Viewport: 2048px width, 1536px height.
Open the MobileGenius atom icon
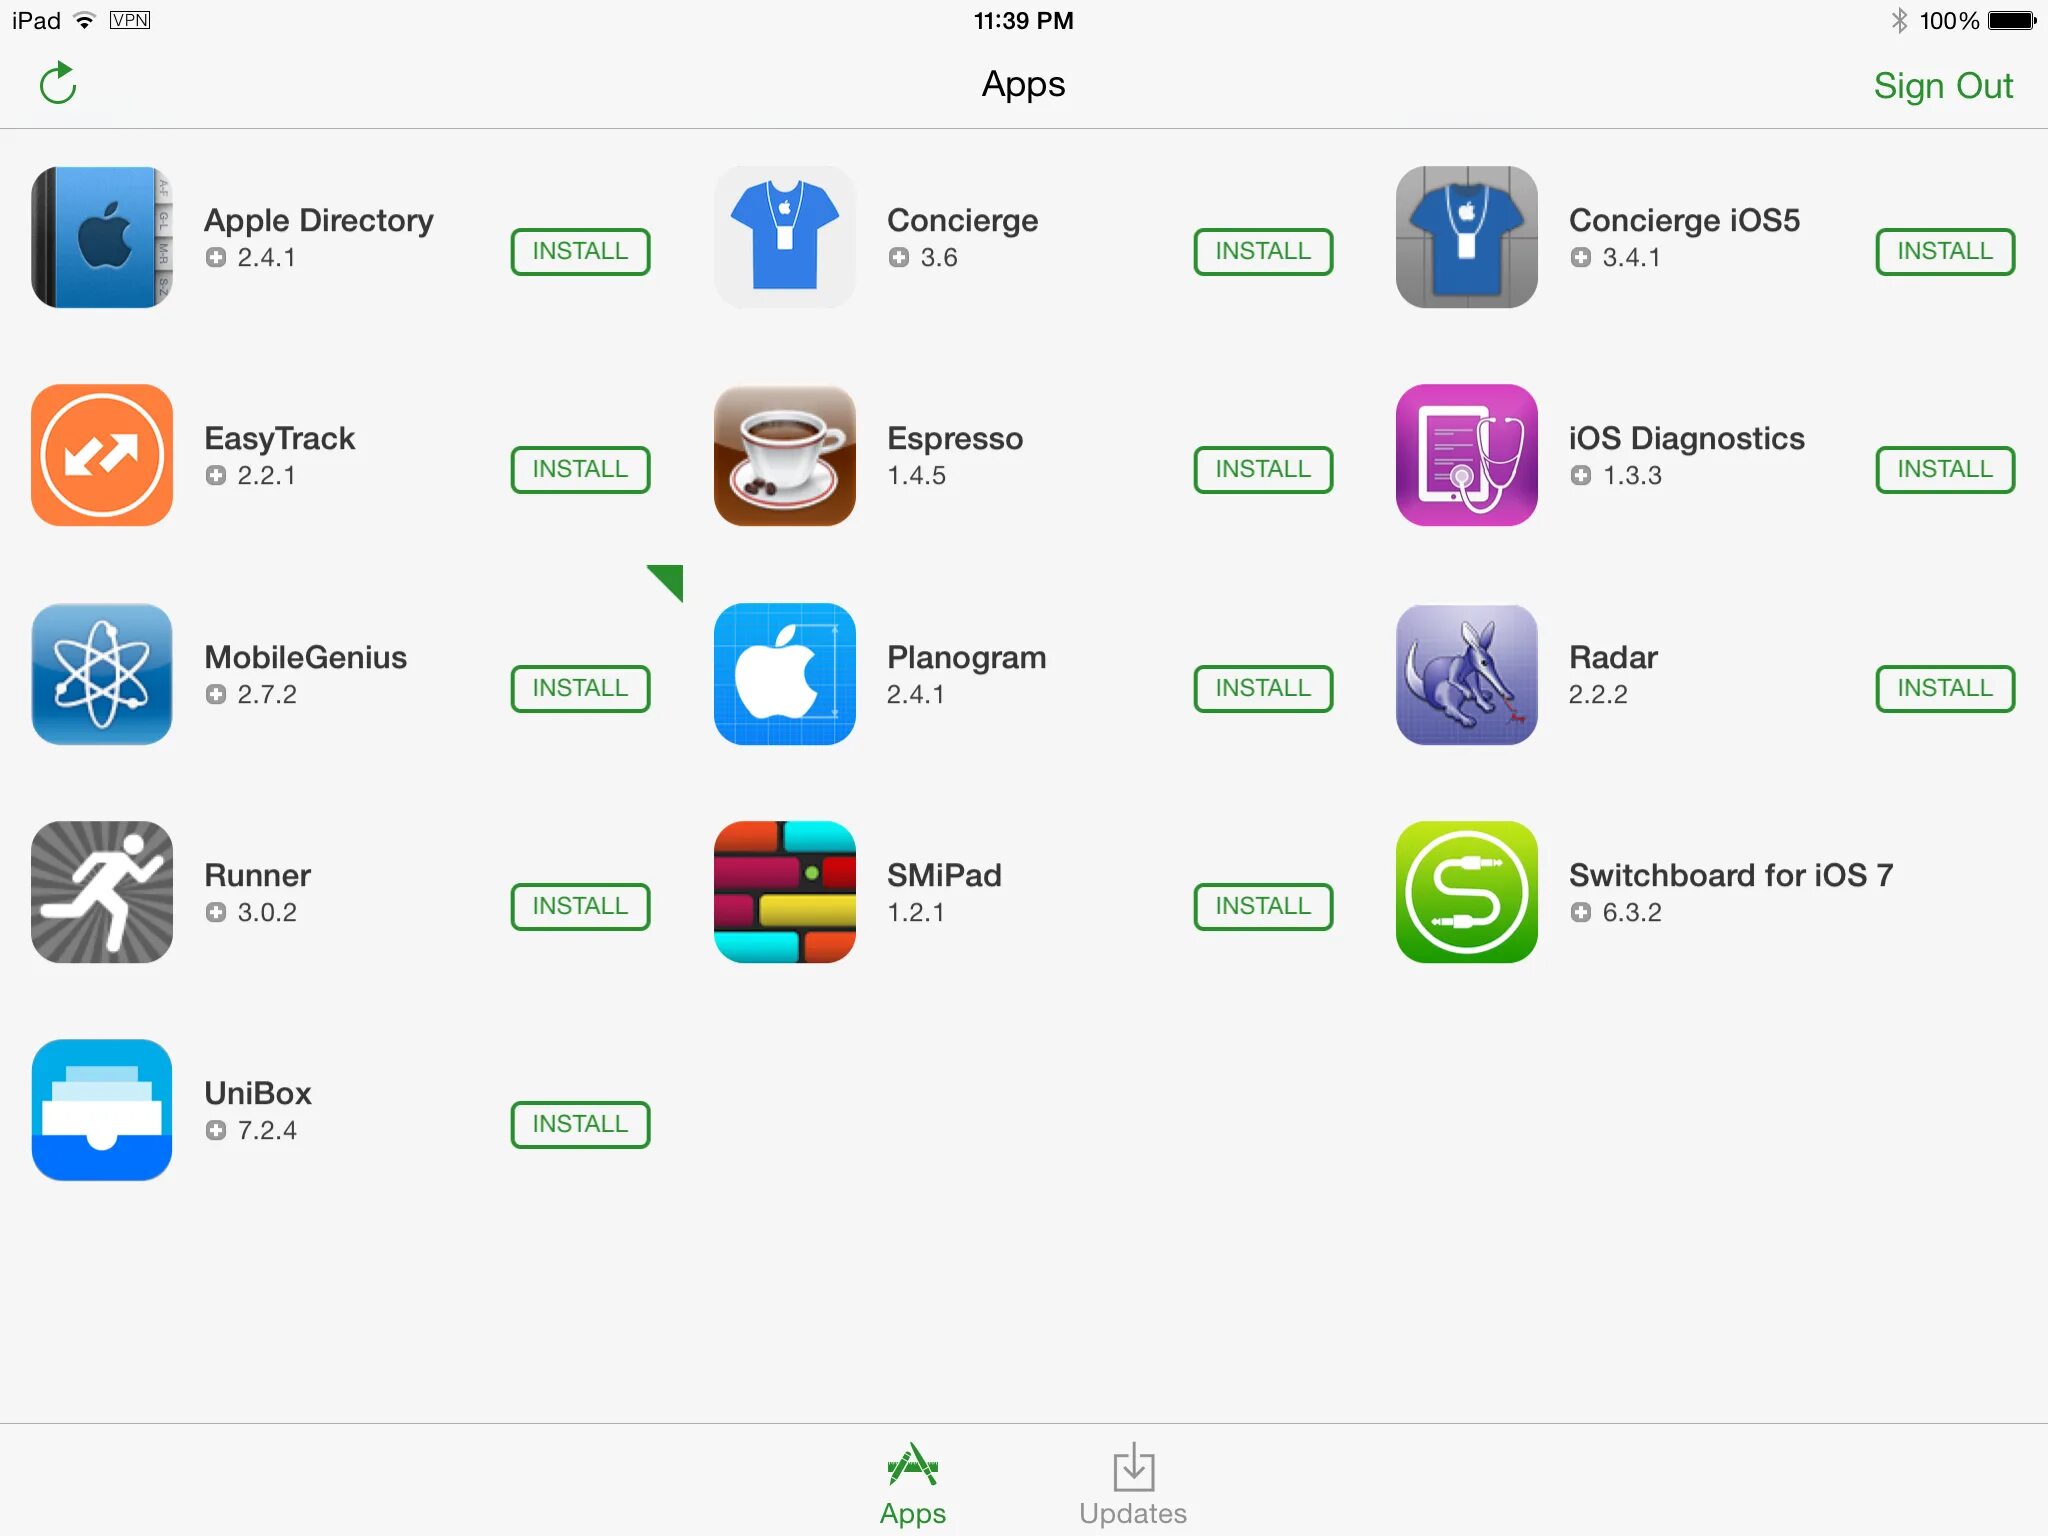[102, 674]
